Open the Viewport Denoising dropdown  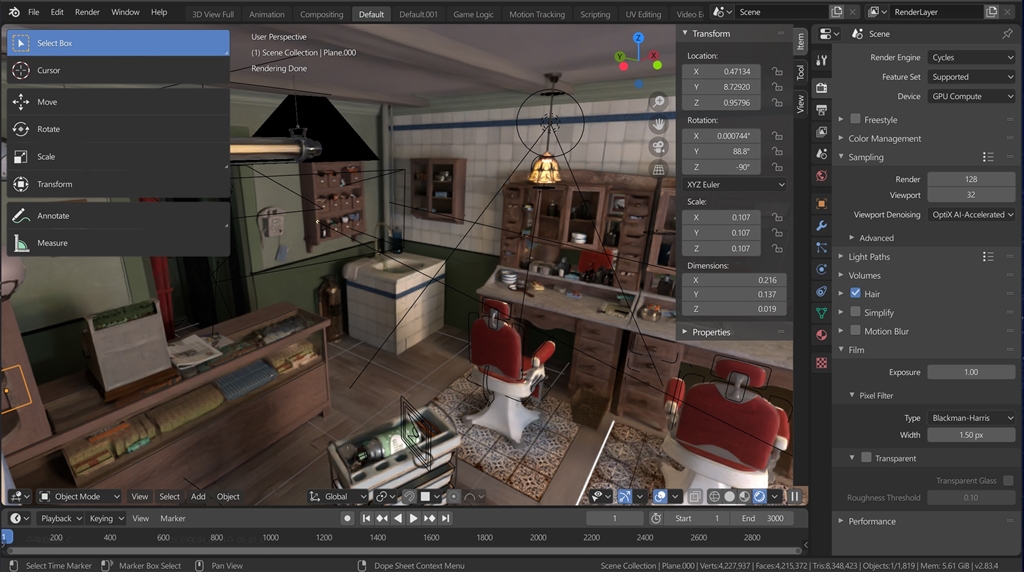click(971, 215)
